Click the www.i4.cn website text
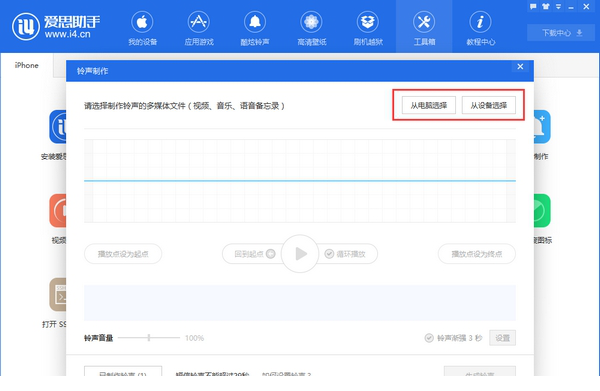The height and width of the screenshot is (391, 600). click(67, 34)
